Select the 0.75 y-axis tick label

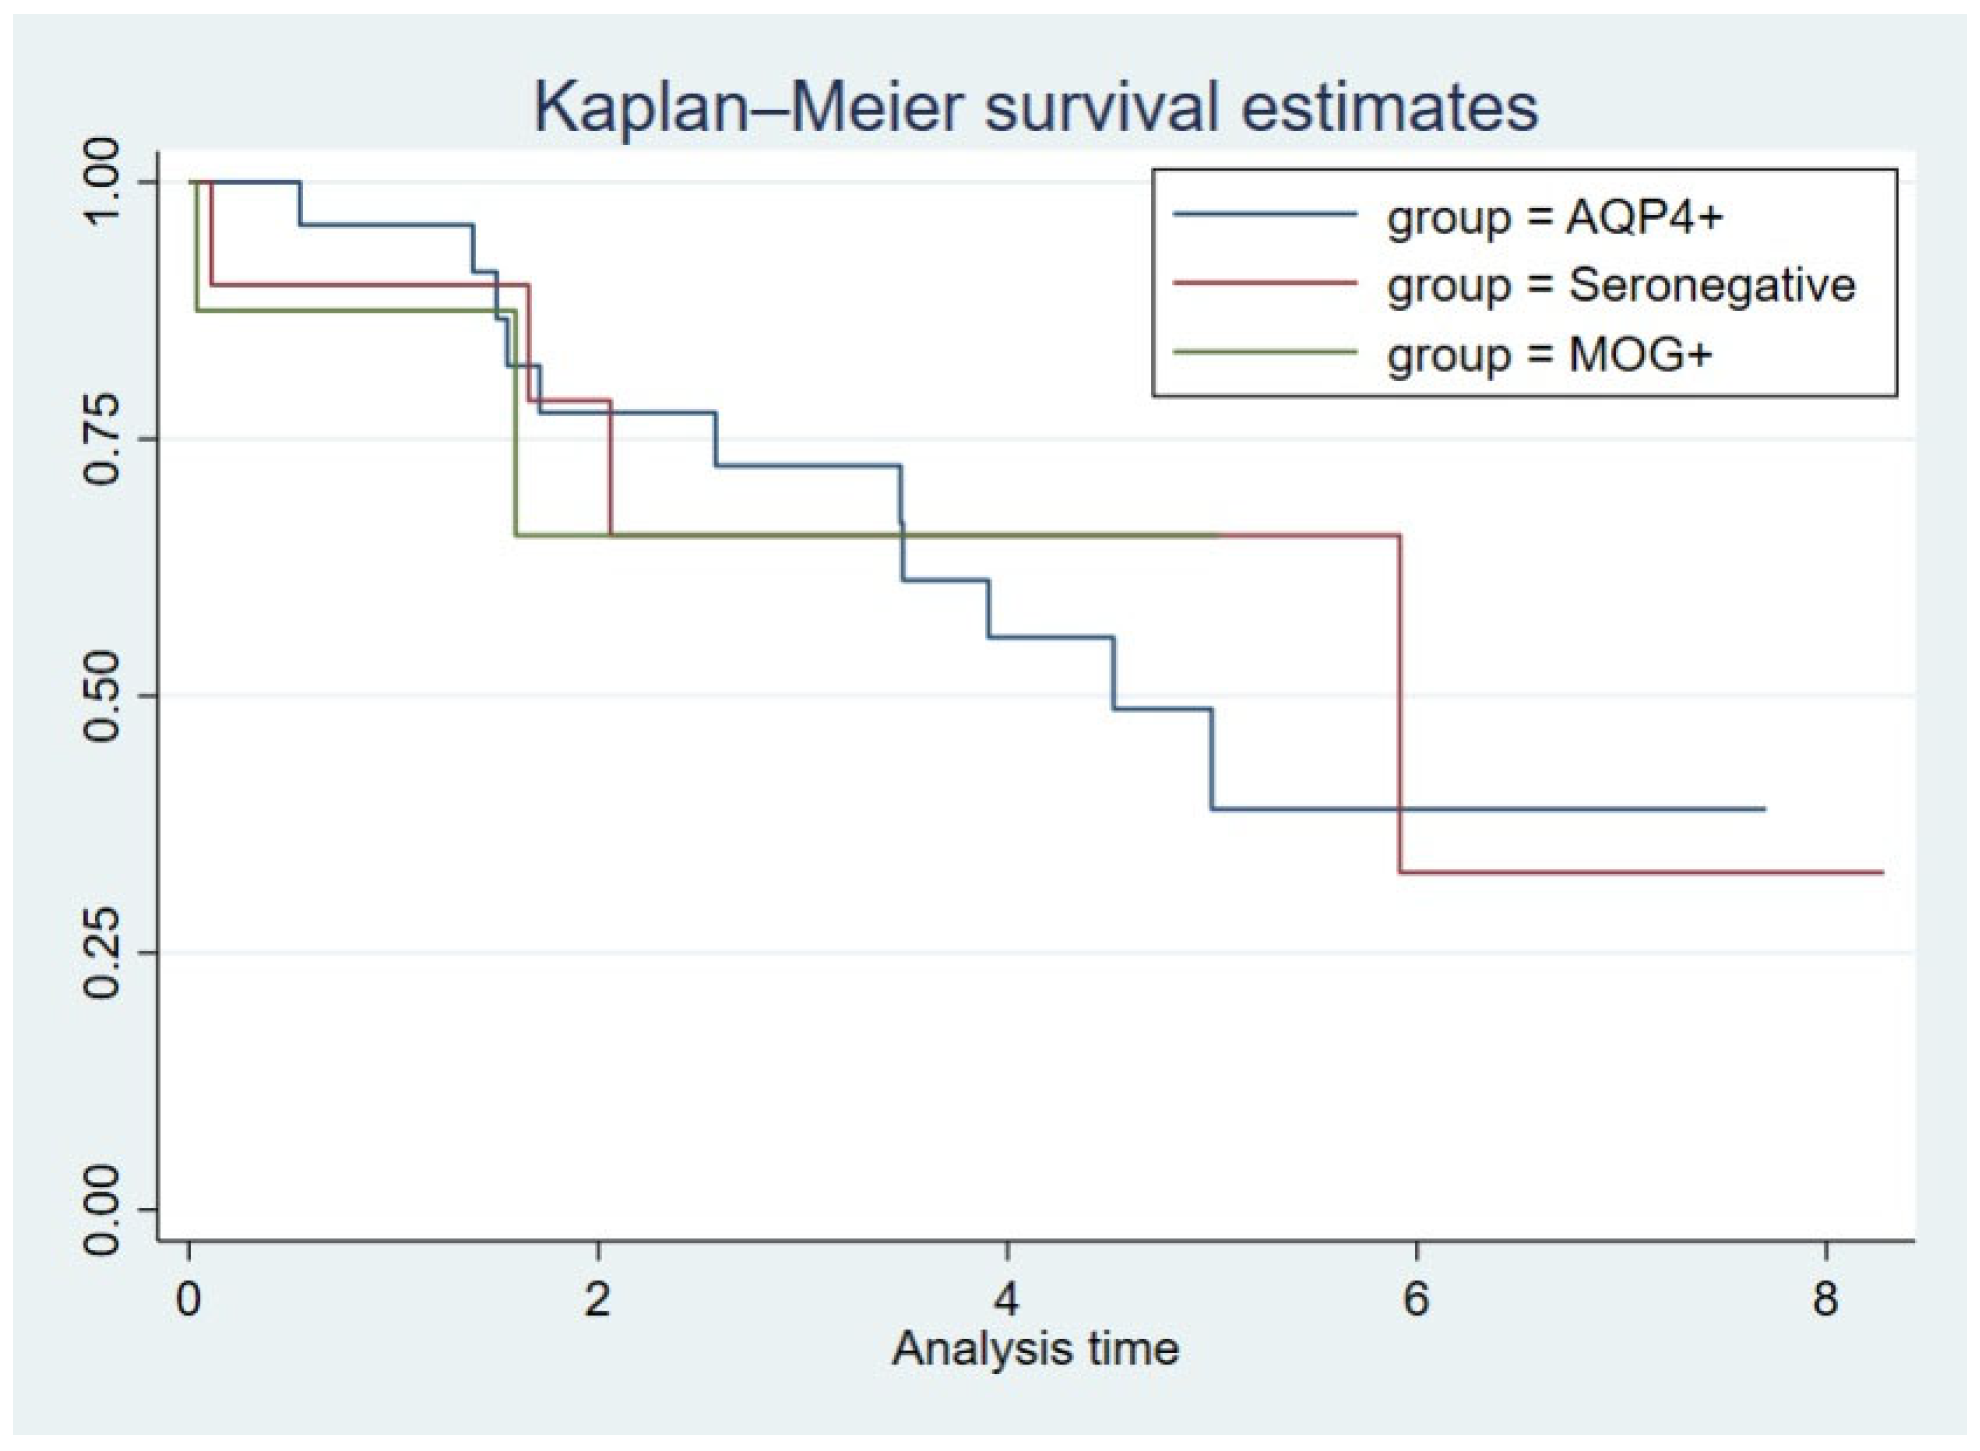[x=102, y=439]
